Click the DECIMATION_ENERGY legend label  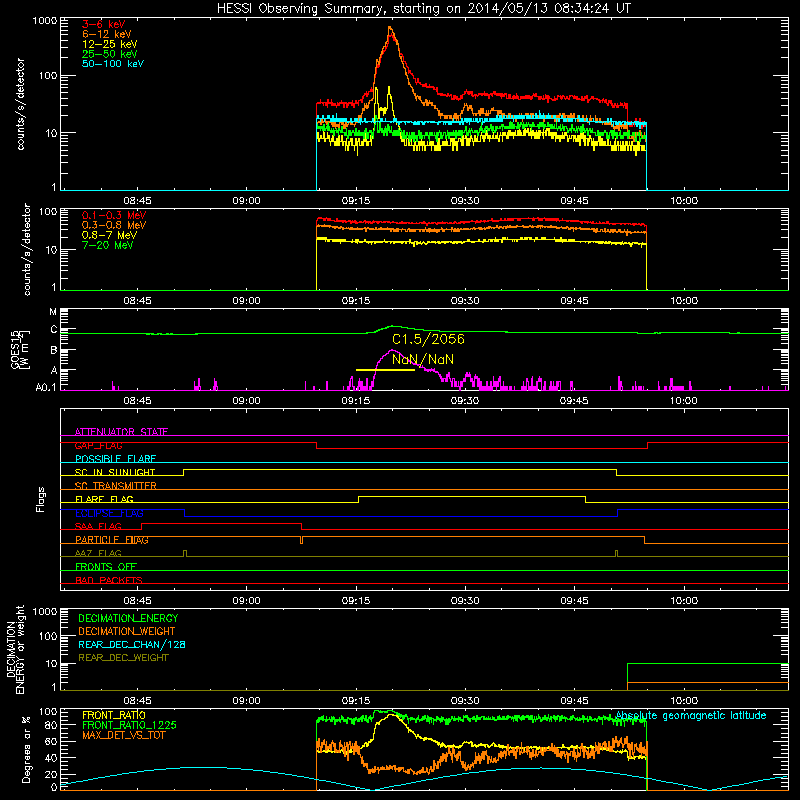coord(128,618)
